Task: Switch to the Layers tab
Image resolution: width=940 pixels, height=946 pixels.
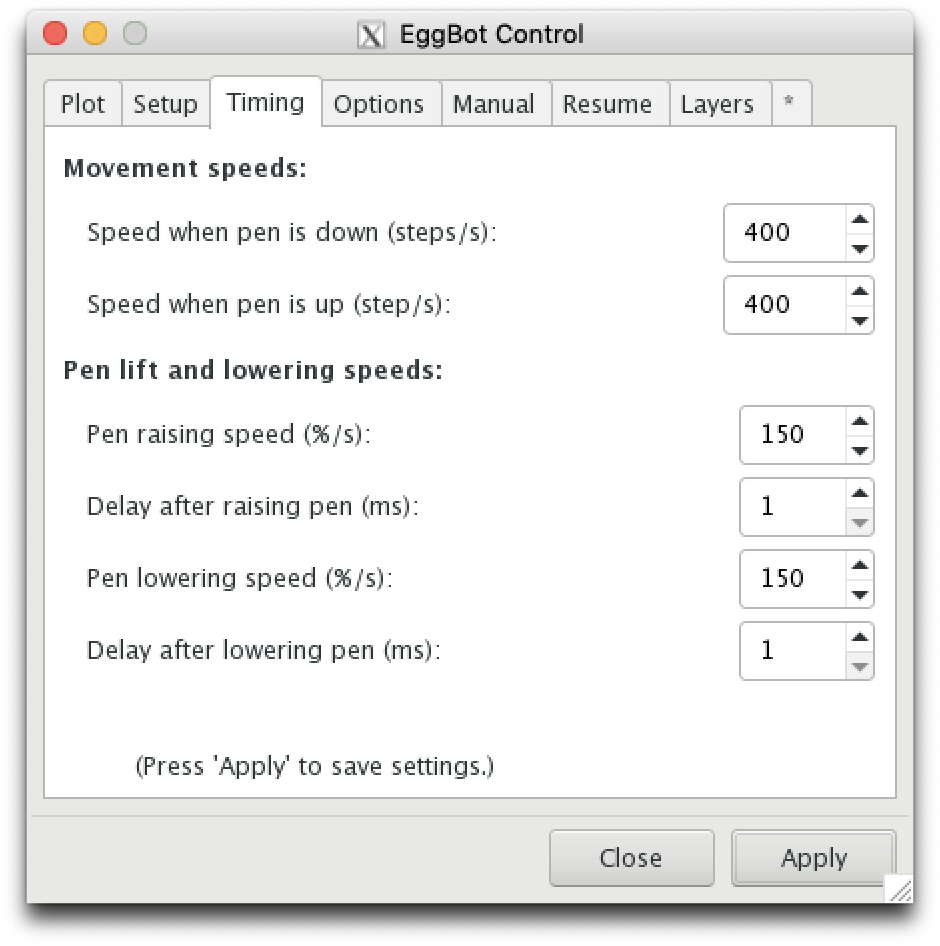Action: pyautogui.click(x=718, y=104)
